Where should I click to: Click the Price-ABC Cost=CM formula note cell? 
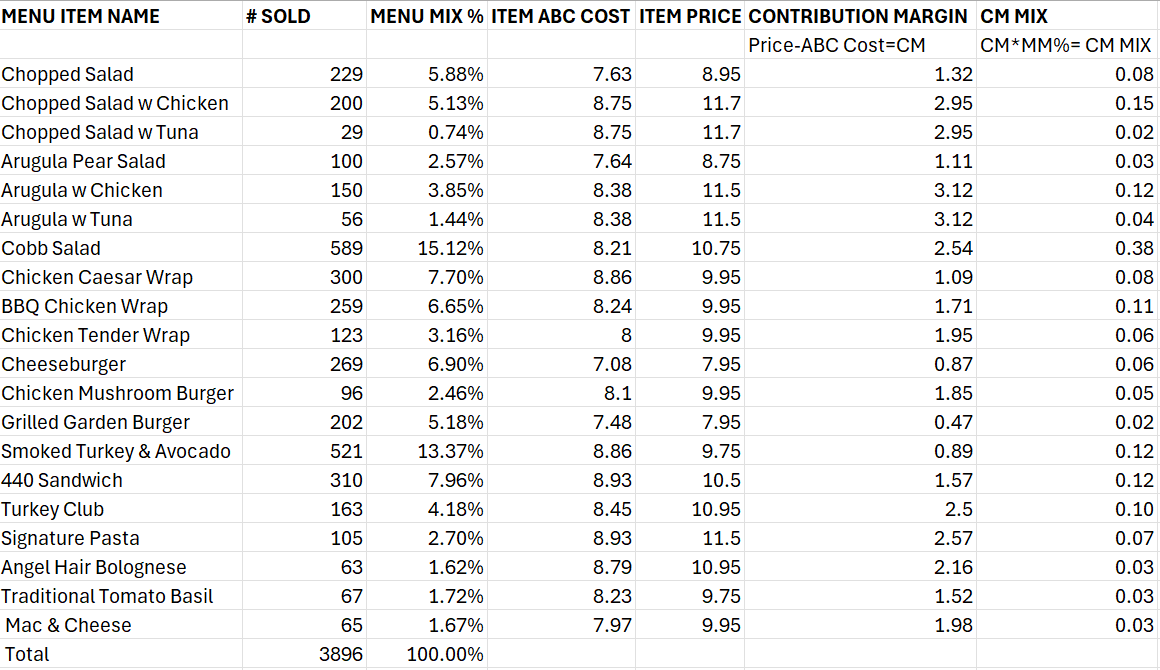pos(837,45)
